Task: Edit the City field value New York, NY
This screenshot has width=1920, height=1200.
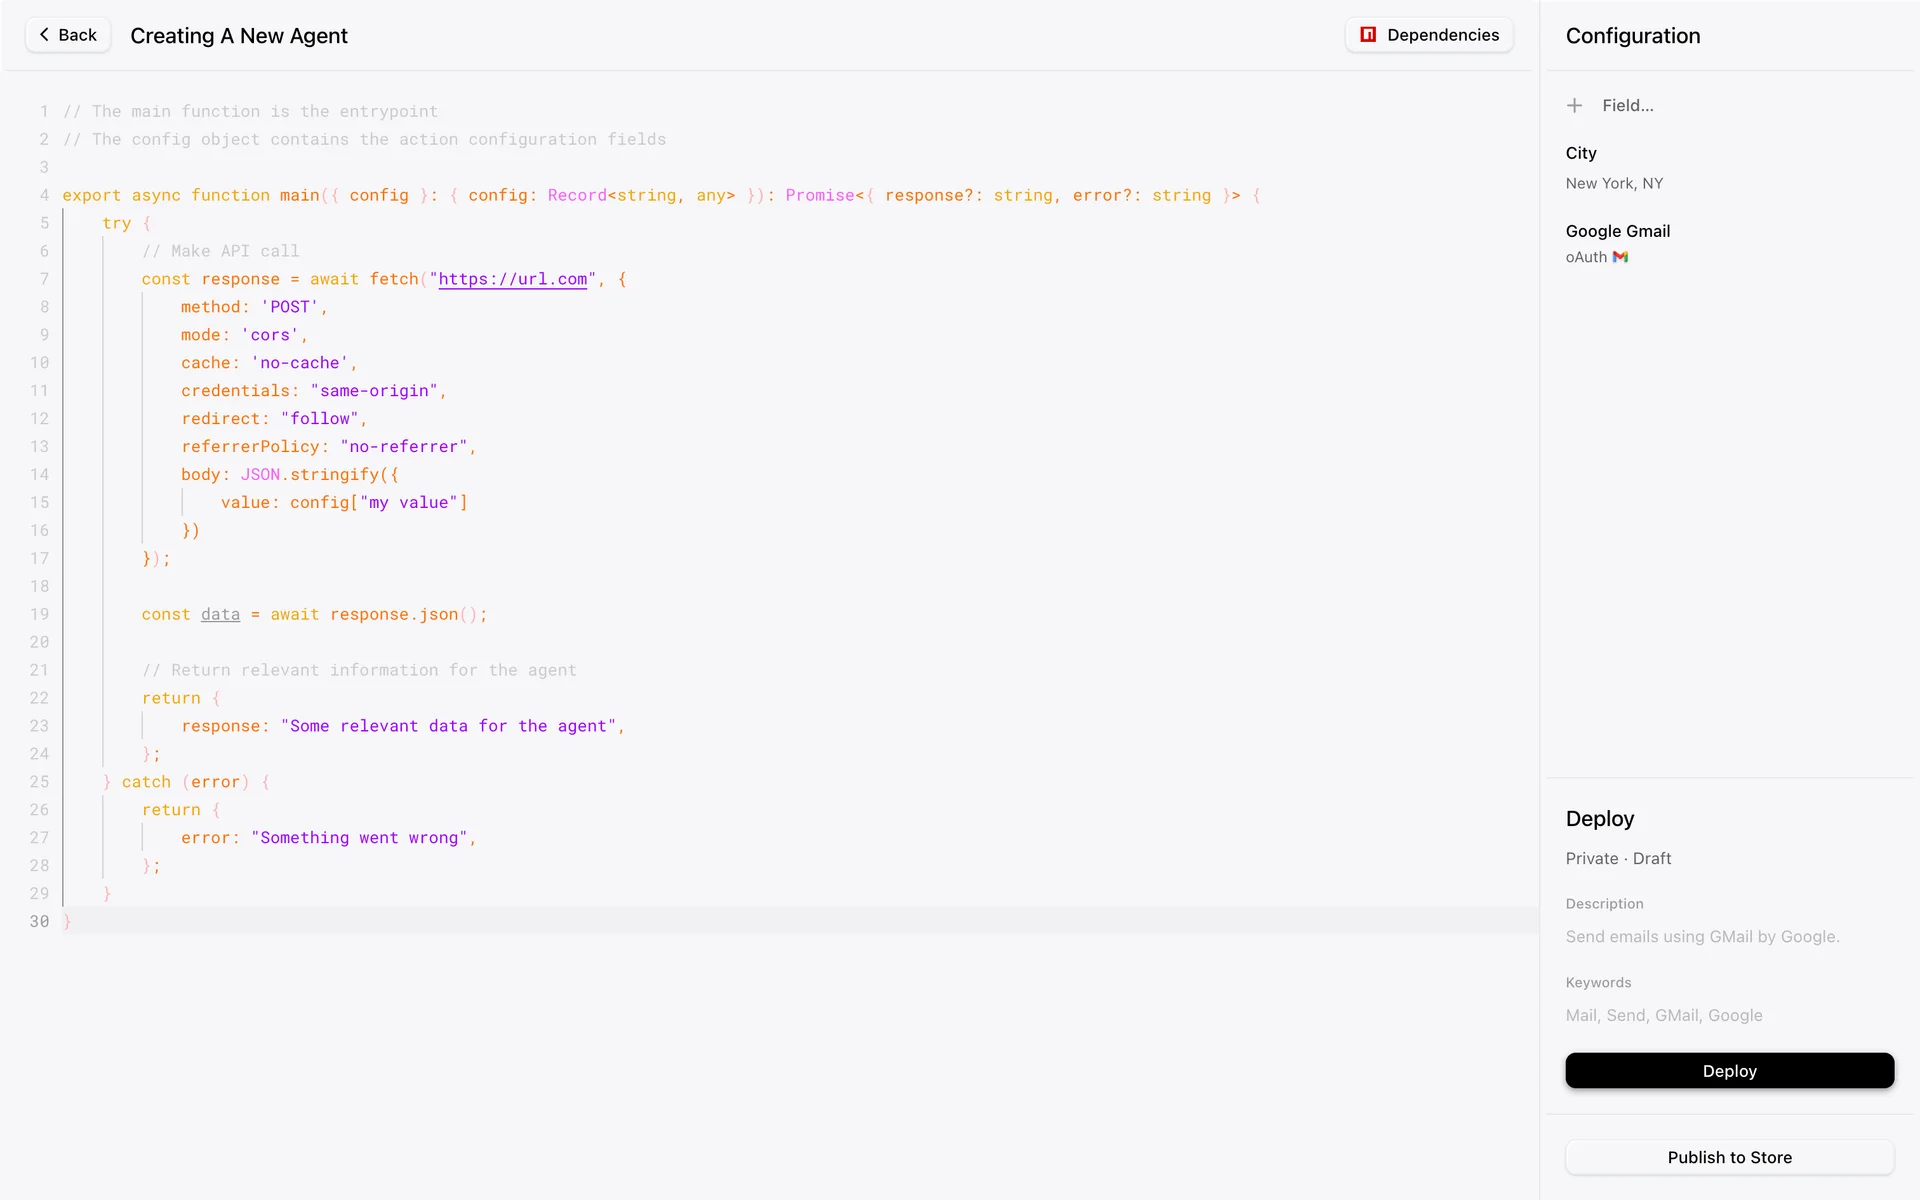Action: coord(1614,183)
